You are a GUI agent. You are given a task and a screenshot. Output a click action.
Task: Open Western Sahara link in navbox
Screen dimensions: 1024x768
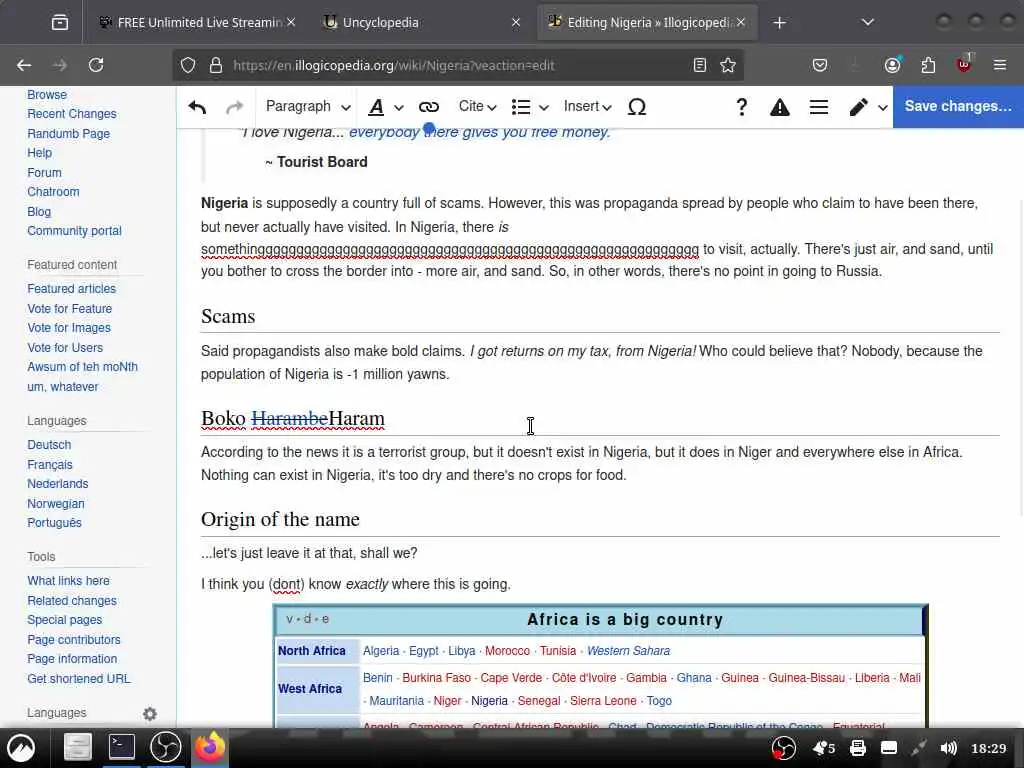[628, 651]
